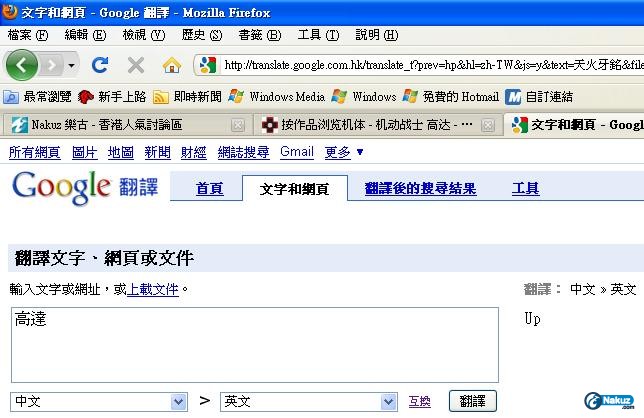Open the 自訂連結 bookmark
The image size is (644, 418).
[539, 97]
